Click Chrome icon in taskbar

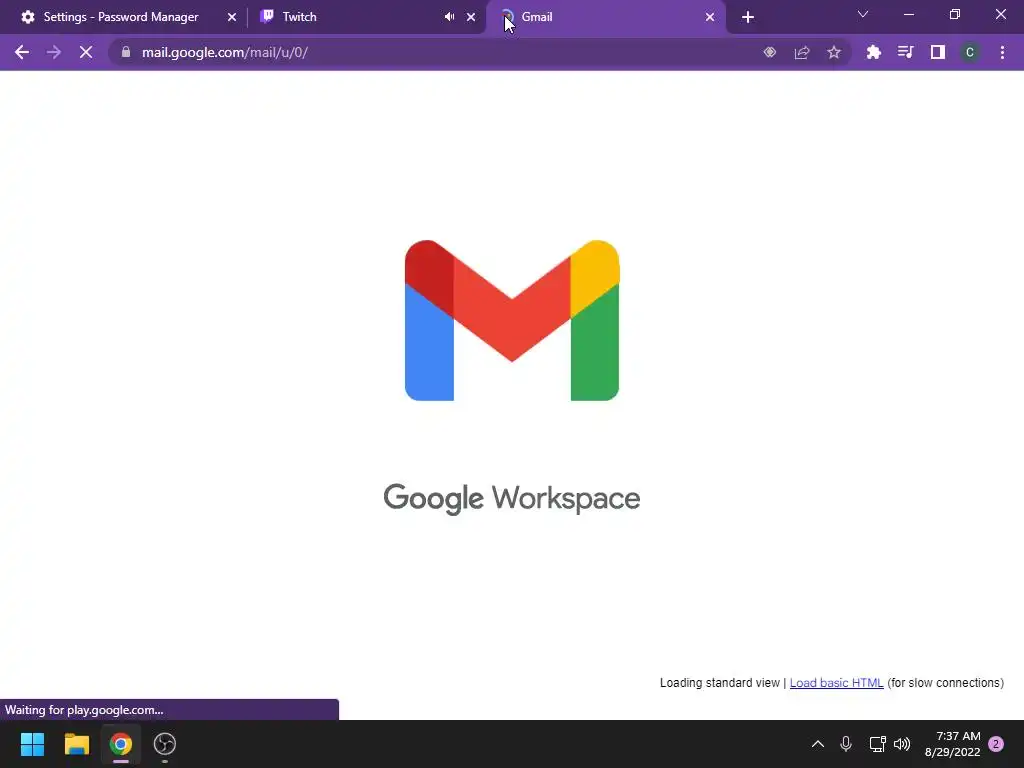[x=121, y=744]
